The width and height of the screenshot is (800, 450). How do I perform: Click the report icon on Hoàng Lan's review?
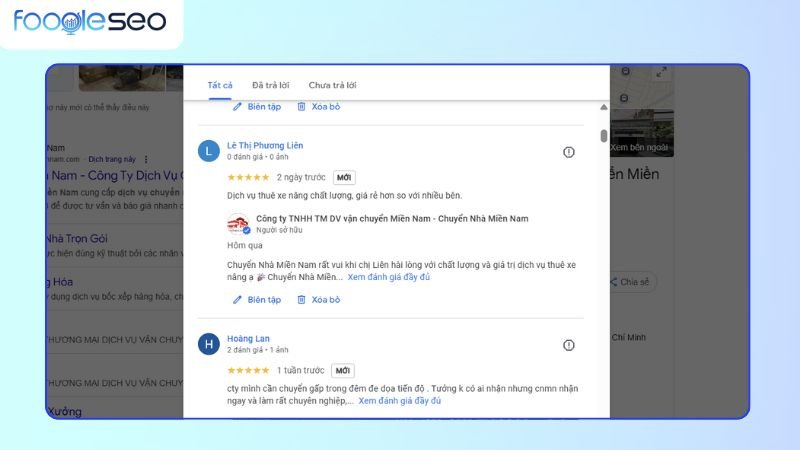tap(568, 345)
